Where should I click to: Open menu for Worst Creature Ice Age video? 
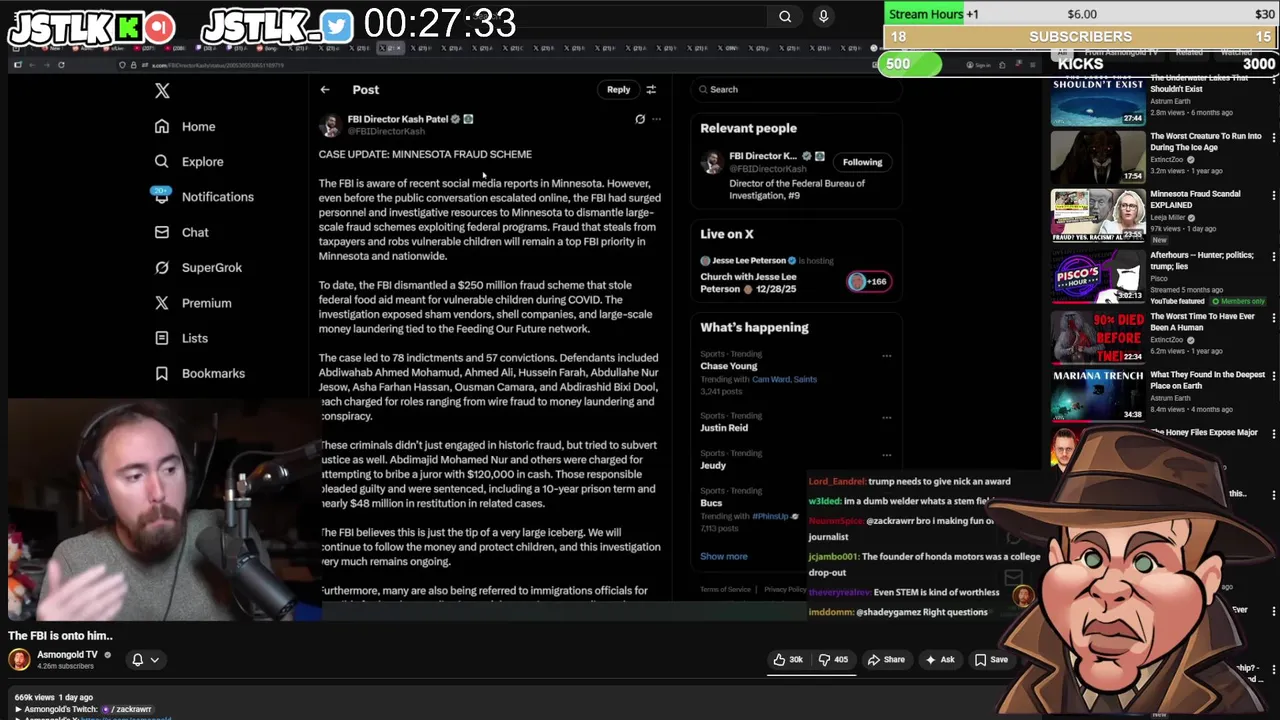[x=1273, y=138]
